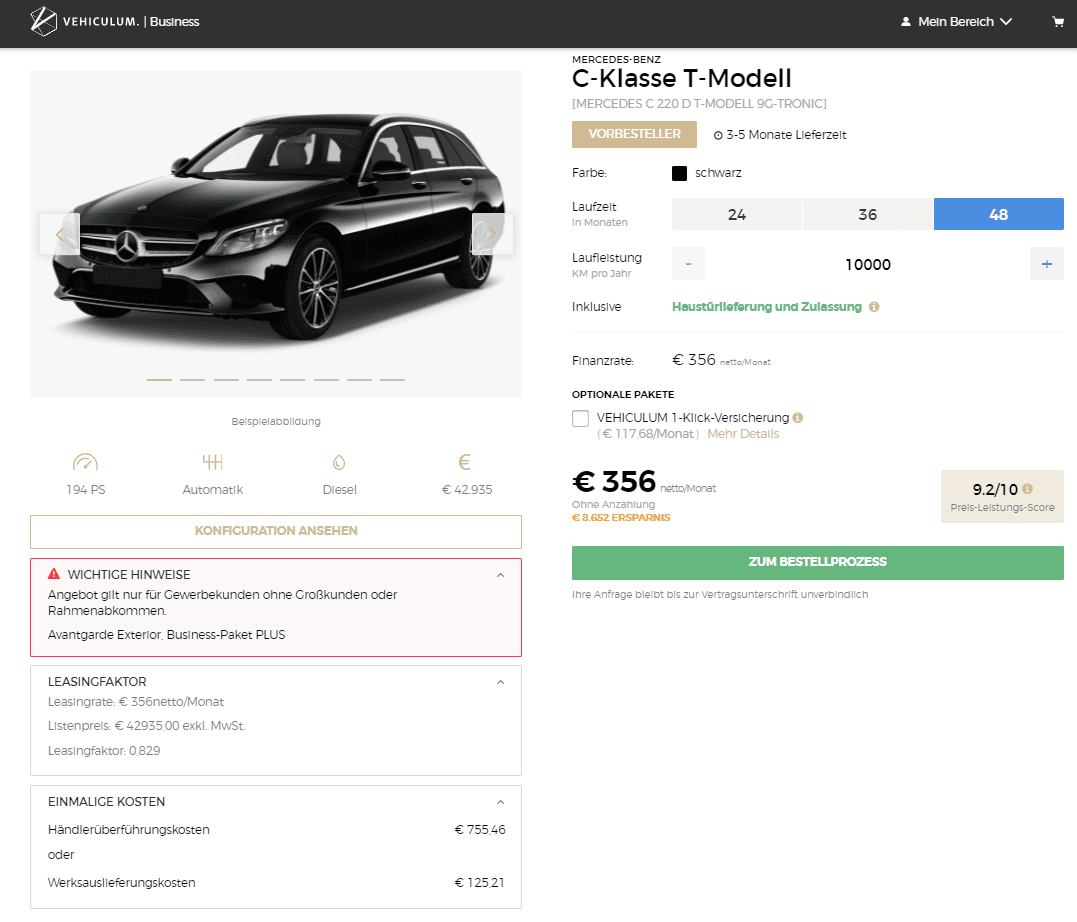Screen dimensions: 1077x922
Task: Click info icon beside 1-Klick-Versicherung
Action: click(797, 418)
